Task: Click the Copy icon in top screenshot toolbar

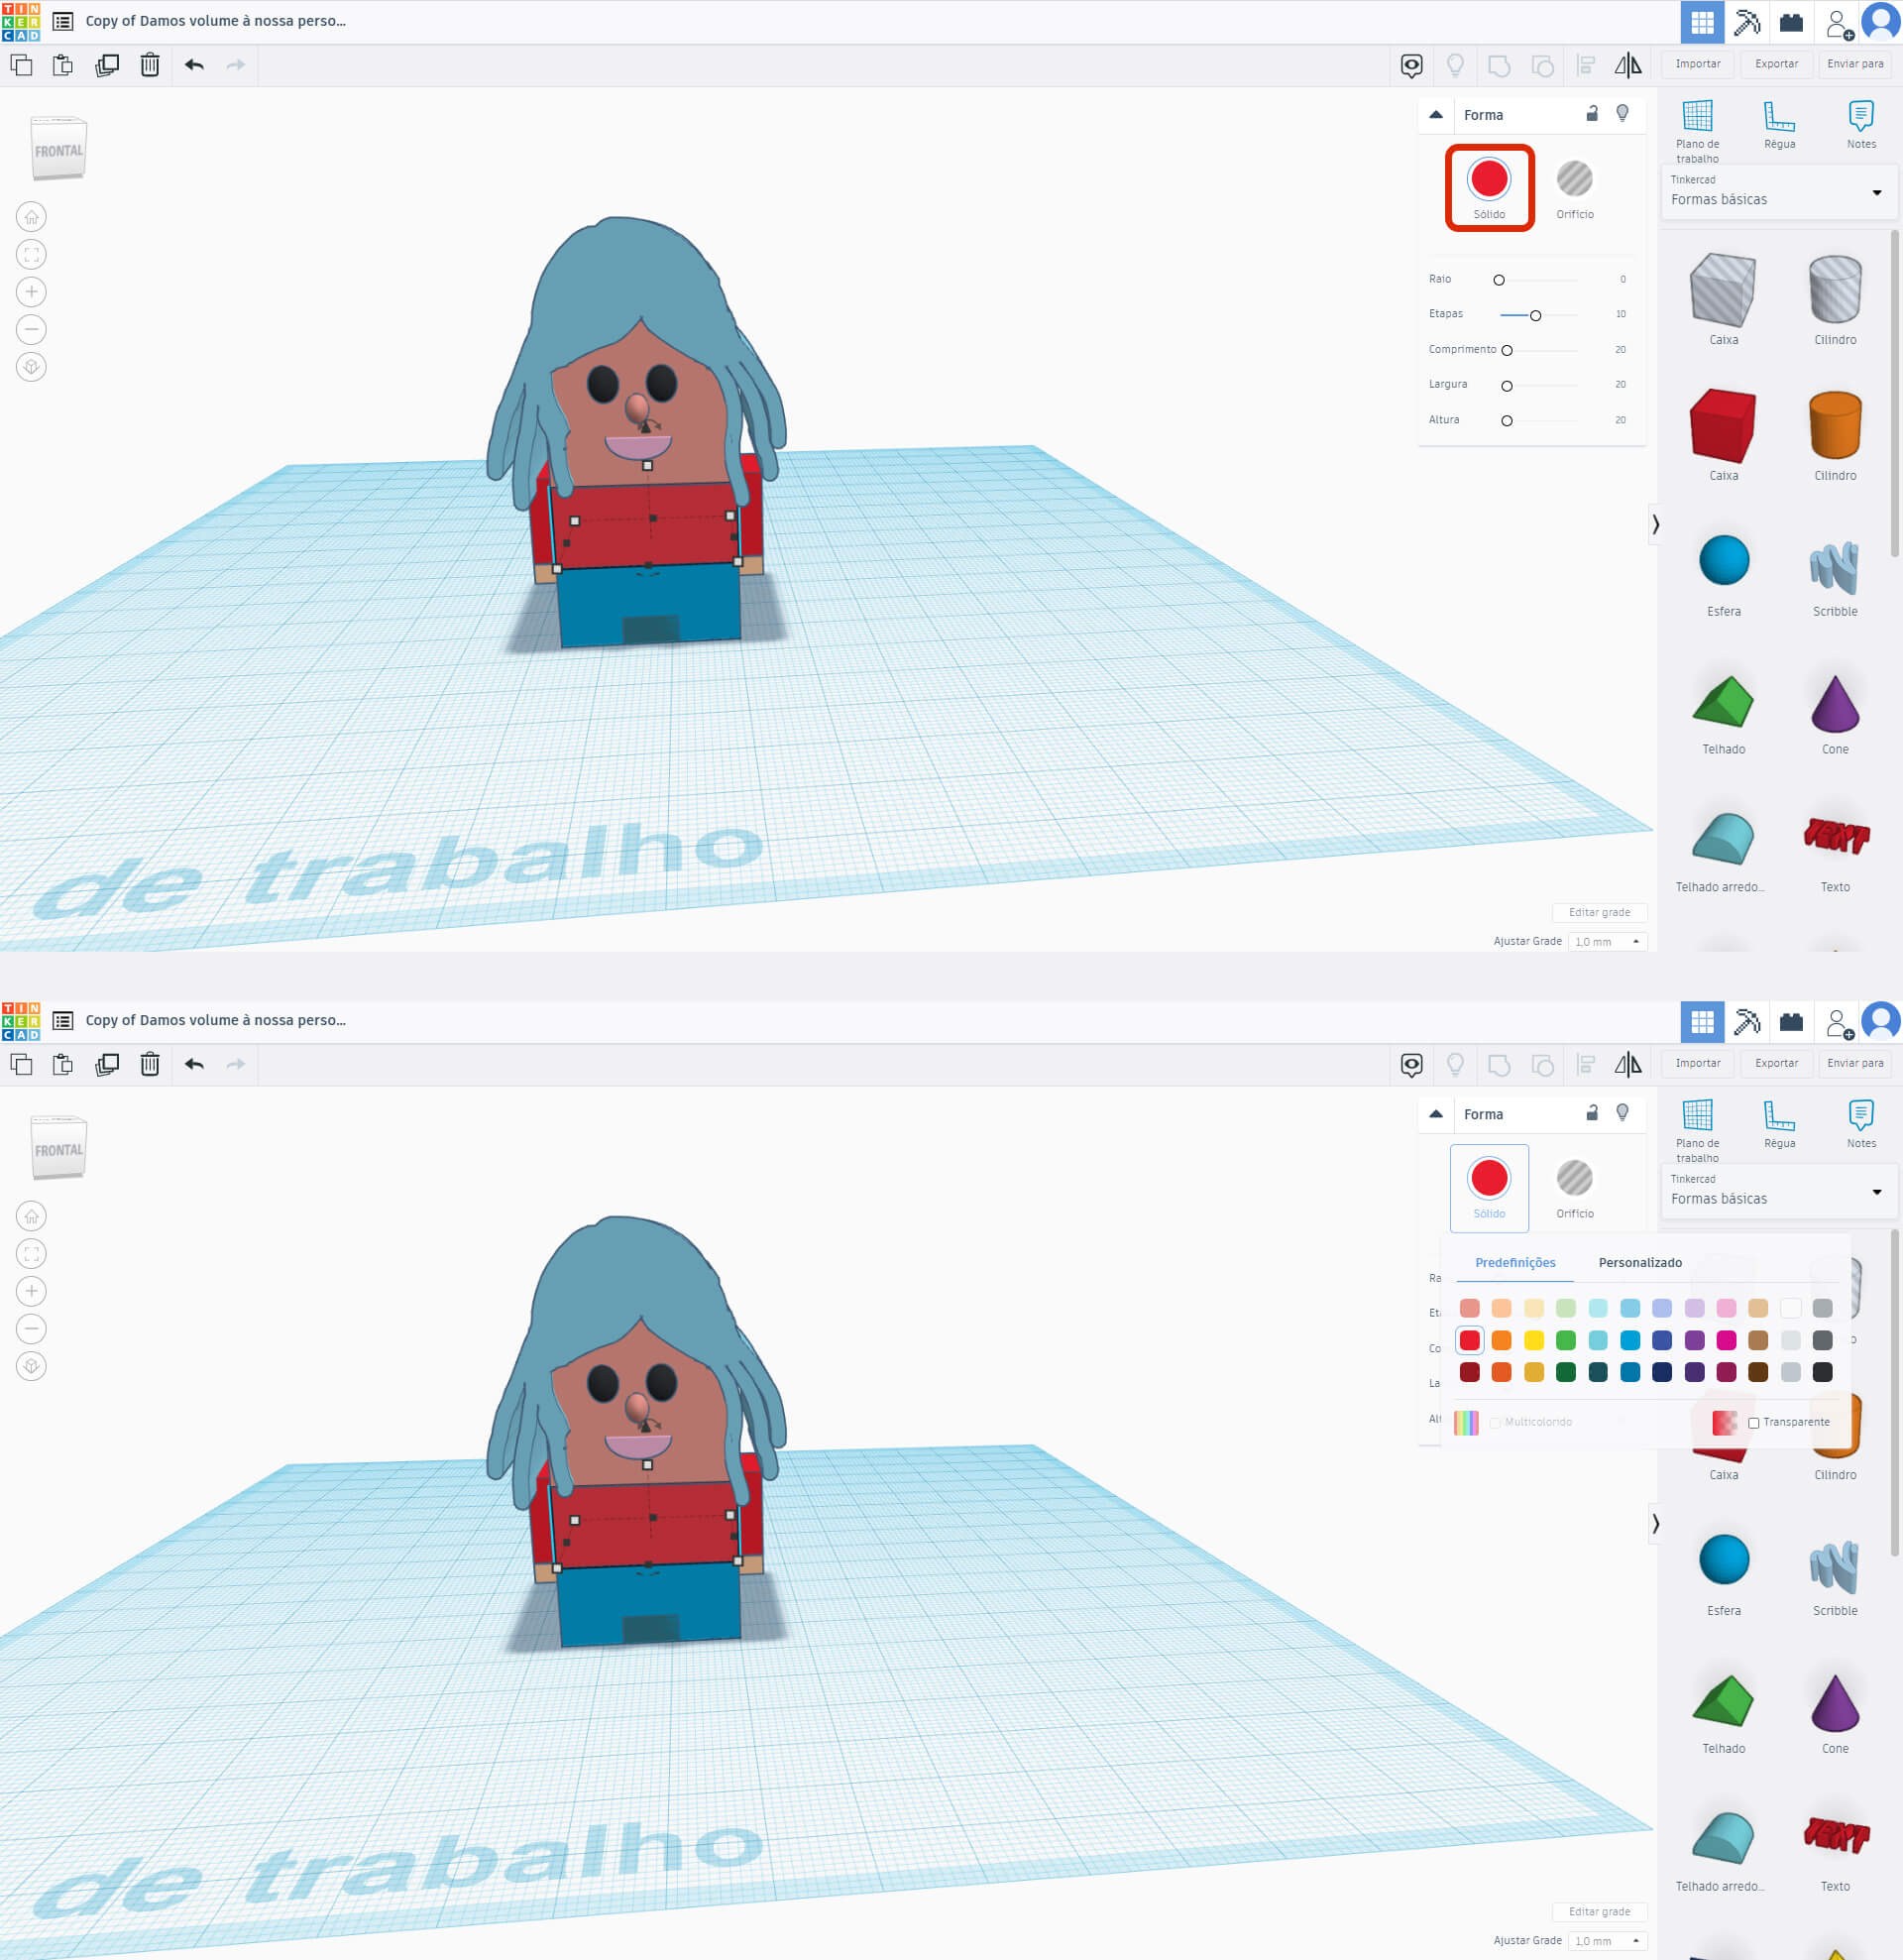Action: pyautogui.click(x=21, y=65)
